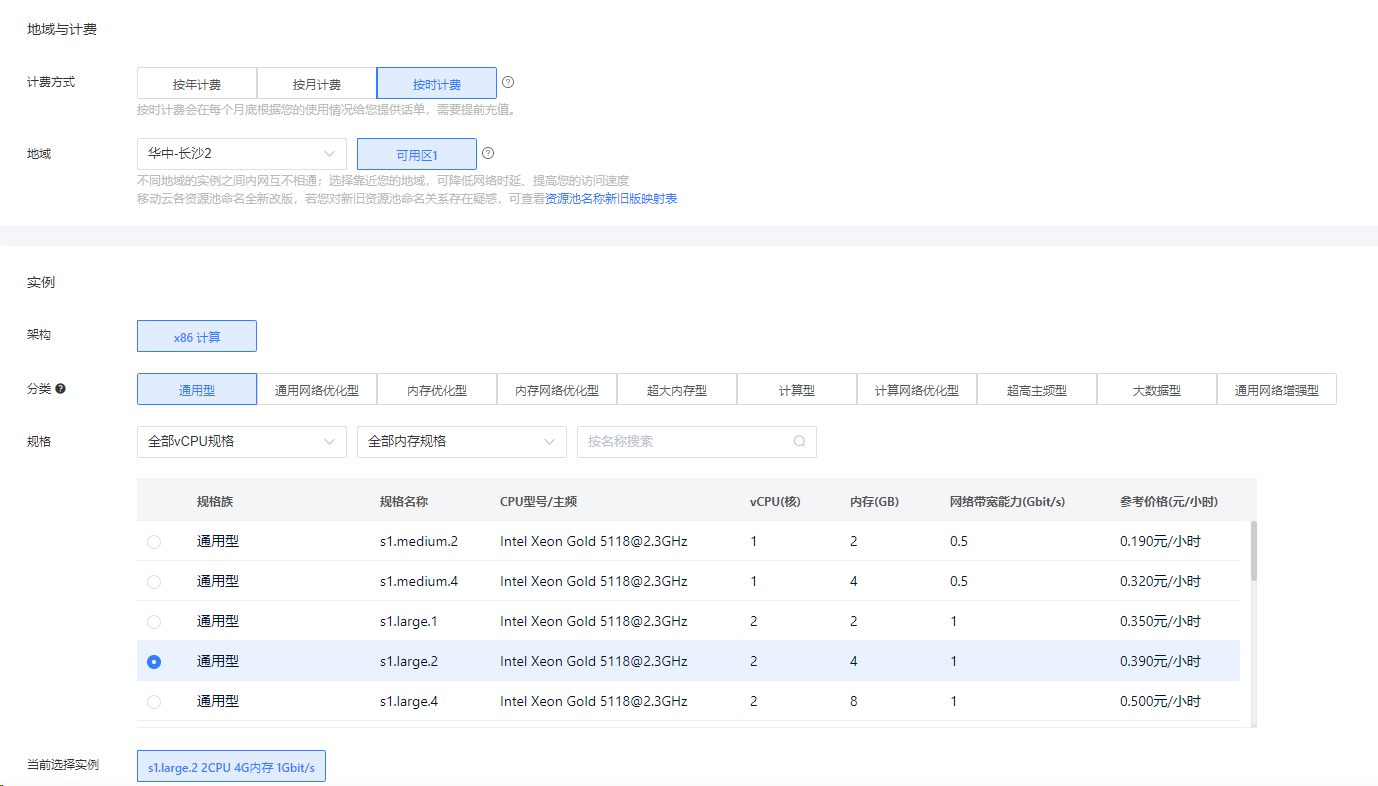Select the s1.large.1 radio button

coord(154,621)
